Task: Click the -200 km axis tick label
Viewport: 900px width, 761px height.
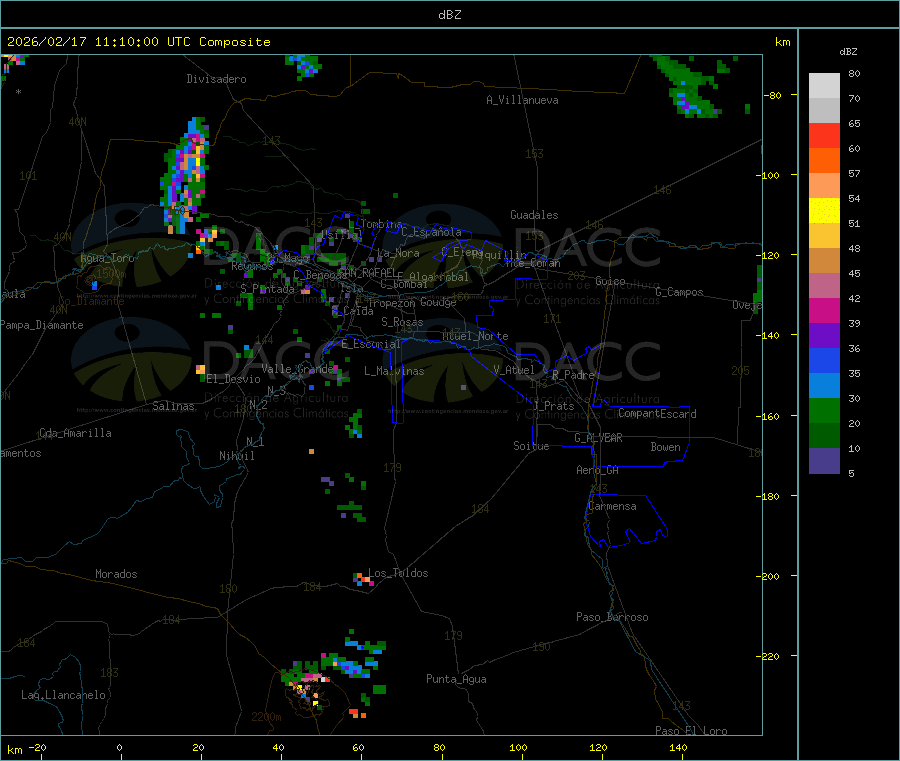Action: pos(768,576)
